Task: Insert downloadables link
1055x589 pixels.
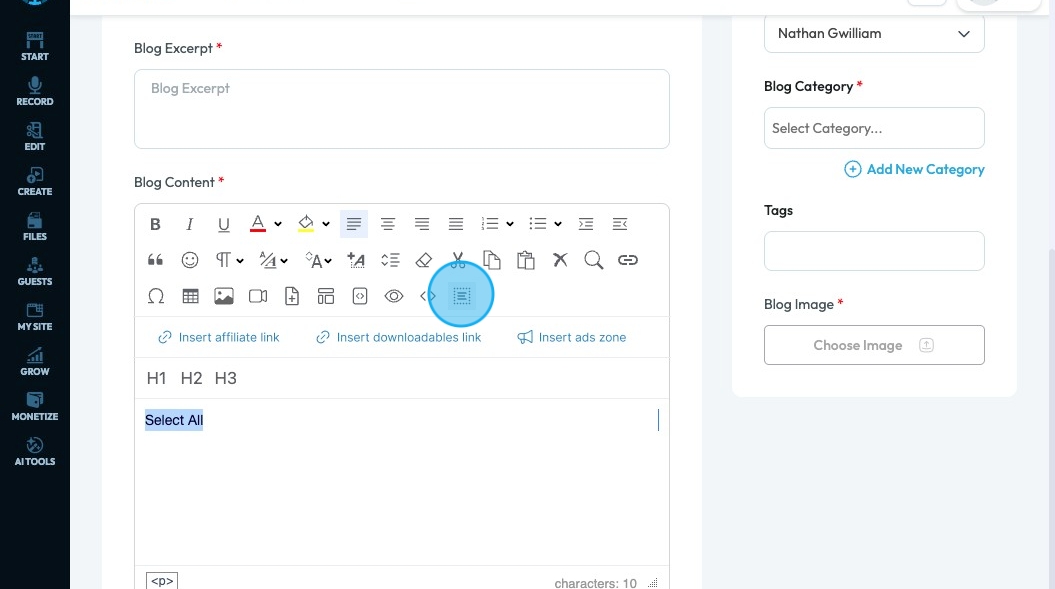Action: coord(398,337)
